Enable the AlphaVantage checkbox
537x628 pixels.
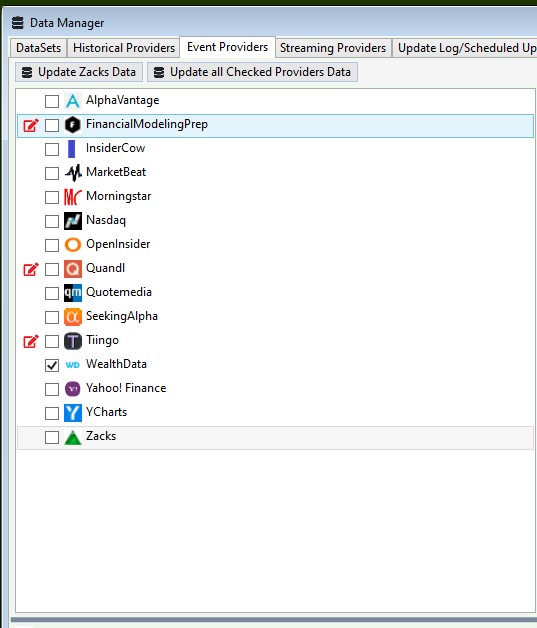[x=52, y=101]
